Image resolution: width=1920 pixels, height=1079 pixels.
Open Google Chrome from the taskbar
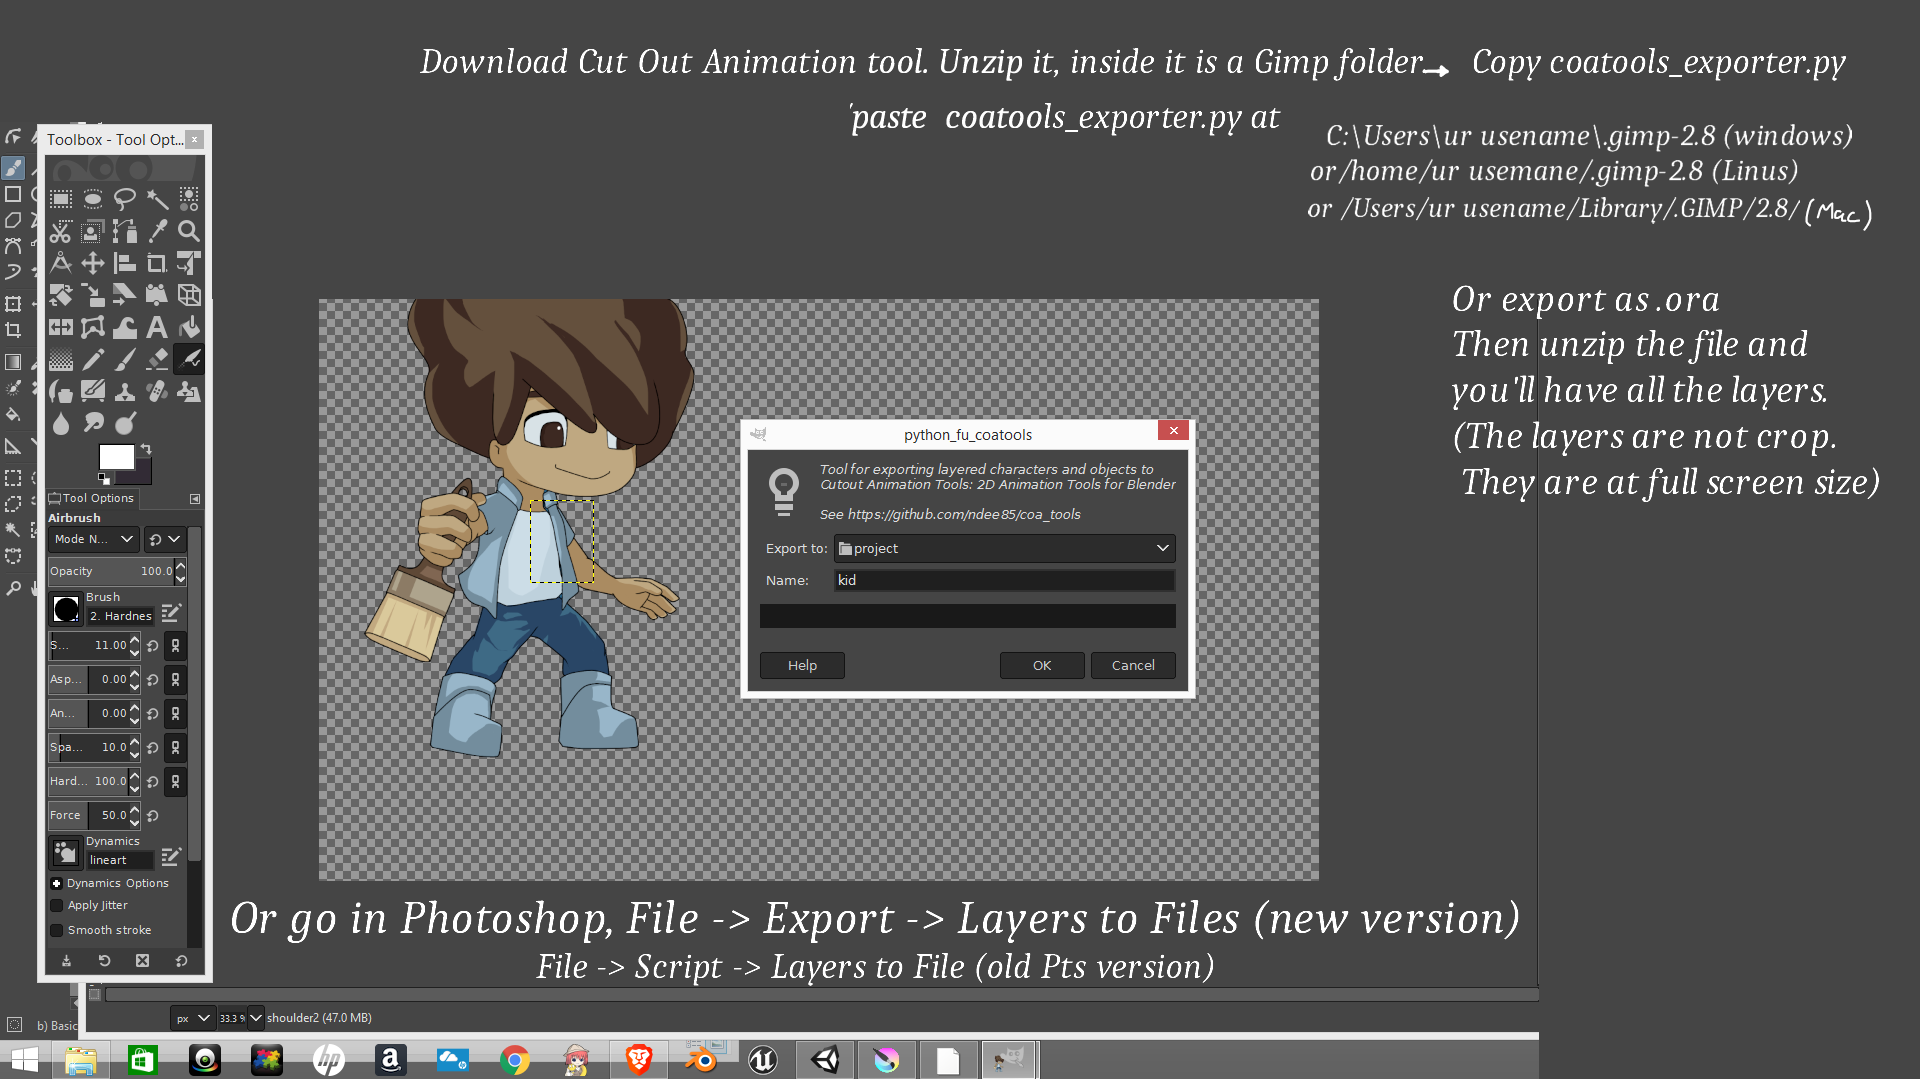pos(515,1060)
